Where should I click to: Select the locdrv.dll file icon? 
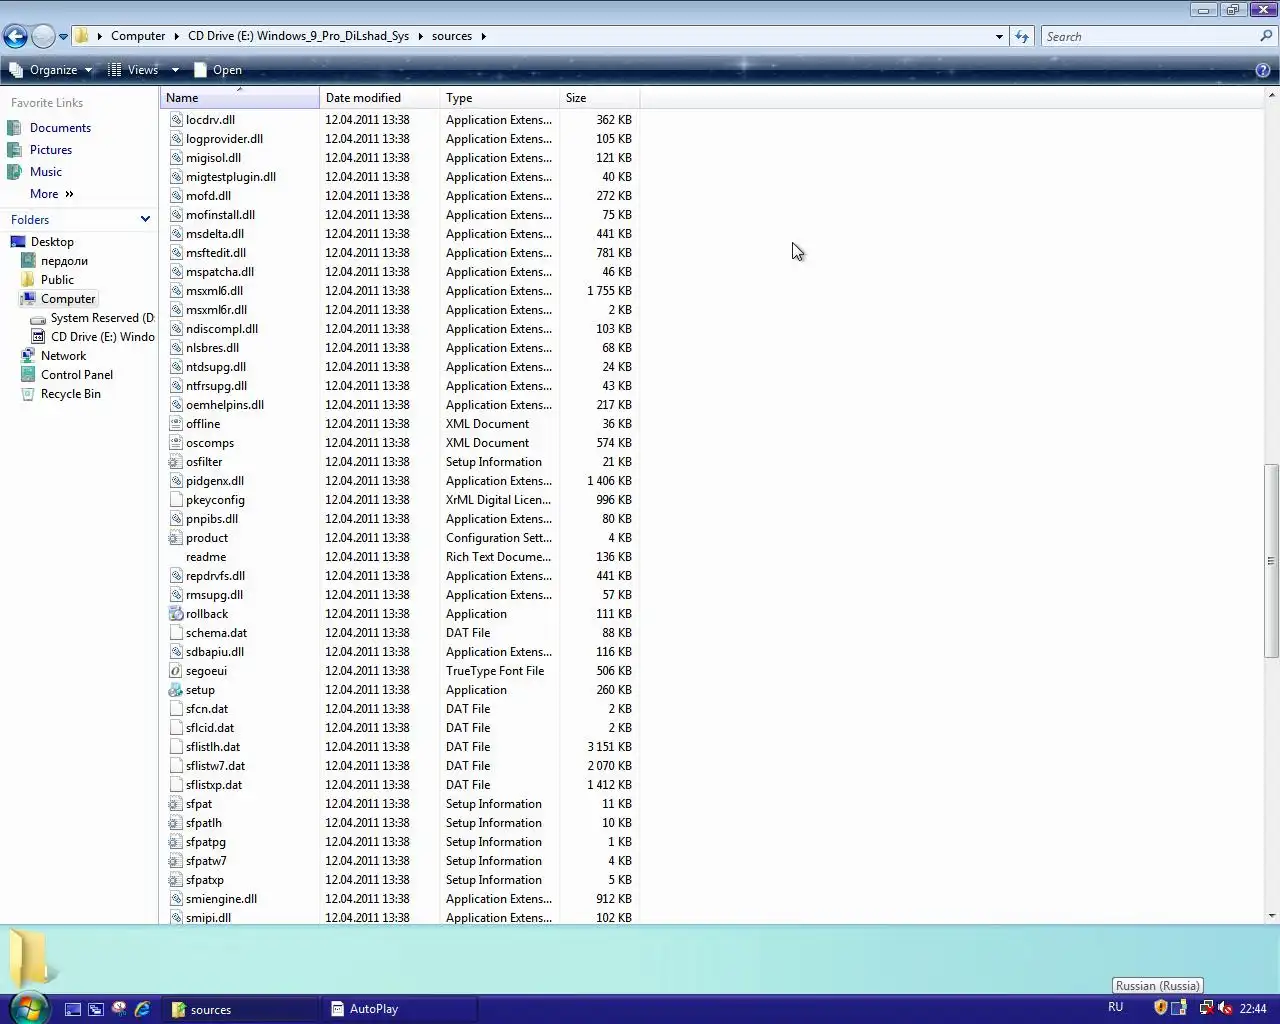pos(176,120)
